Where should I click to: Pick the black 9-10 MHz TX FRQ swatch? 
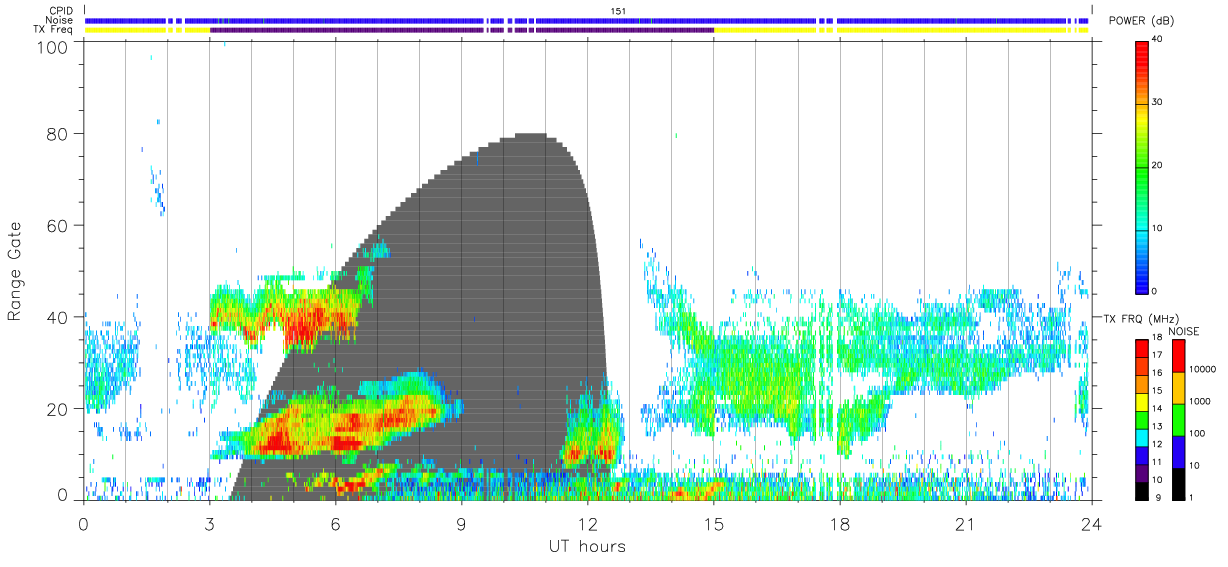pyautogui.click(x=1142, y=489)
